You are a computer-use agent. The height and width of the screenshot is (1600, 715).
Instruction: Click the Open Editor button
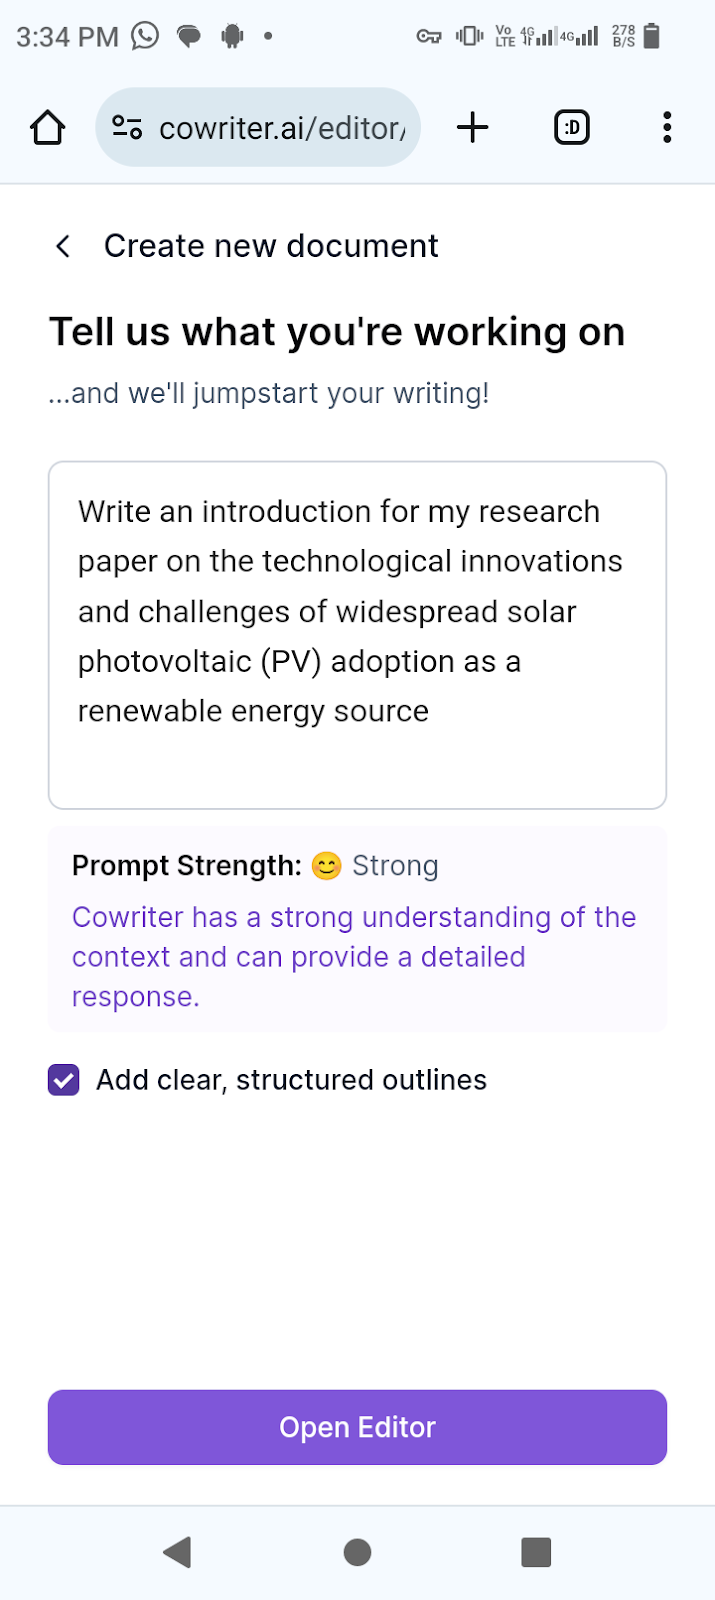357,1427
